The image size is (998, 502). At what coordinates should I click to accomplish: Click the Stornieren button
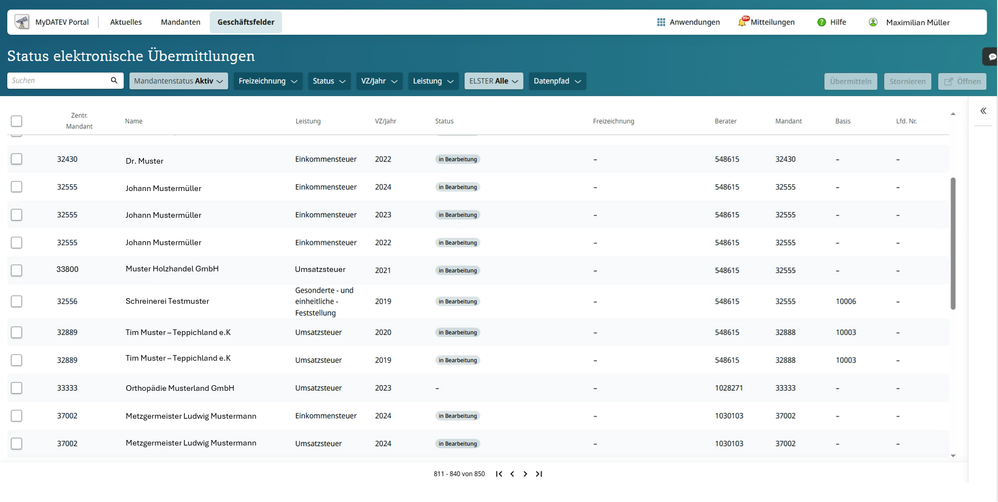907,81
